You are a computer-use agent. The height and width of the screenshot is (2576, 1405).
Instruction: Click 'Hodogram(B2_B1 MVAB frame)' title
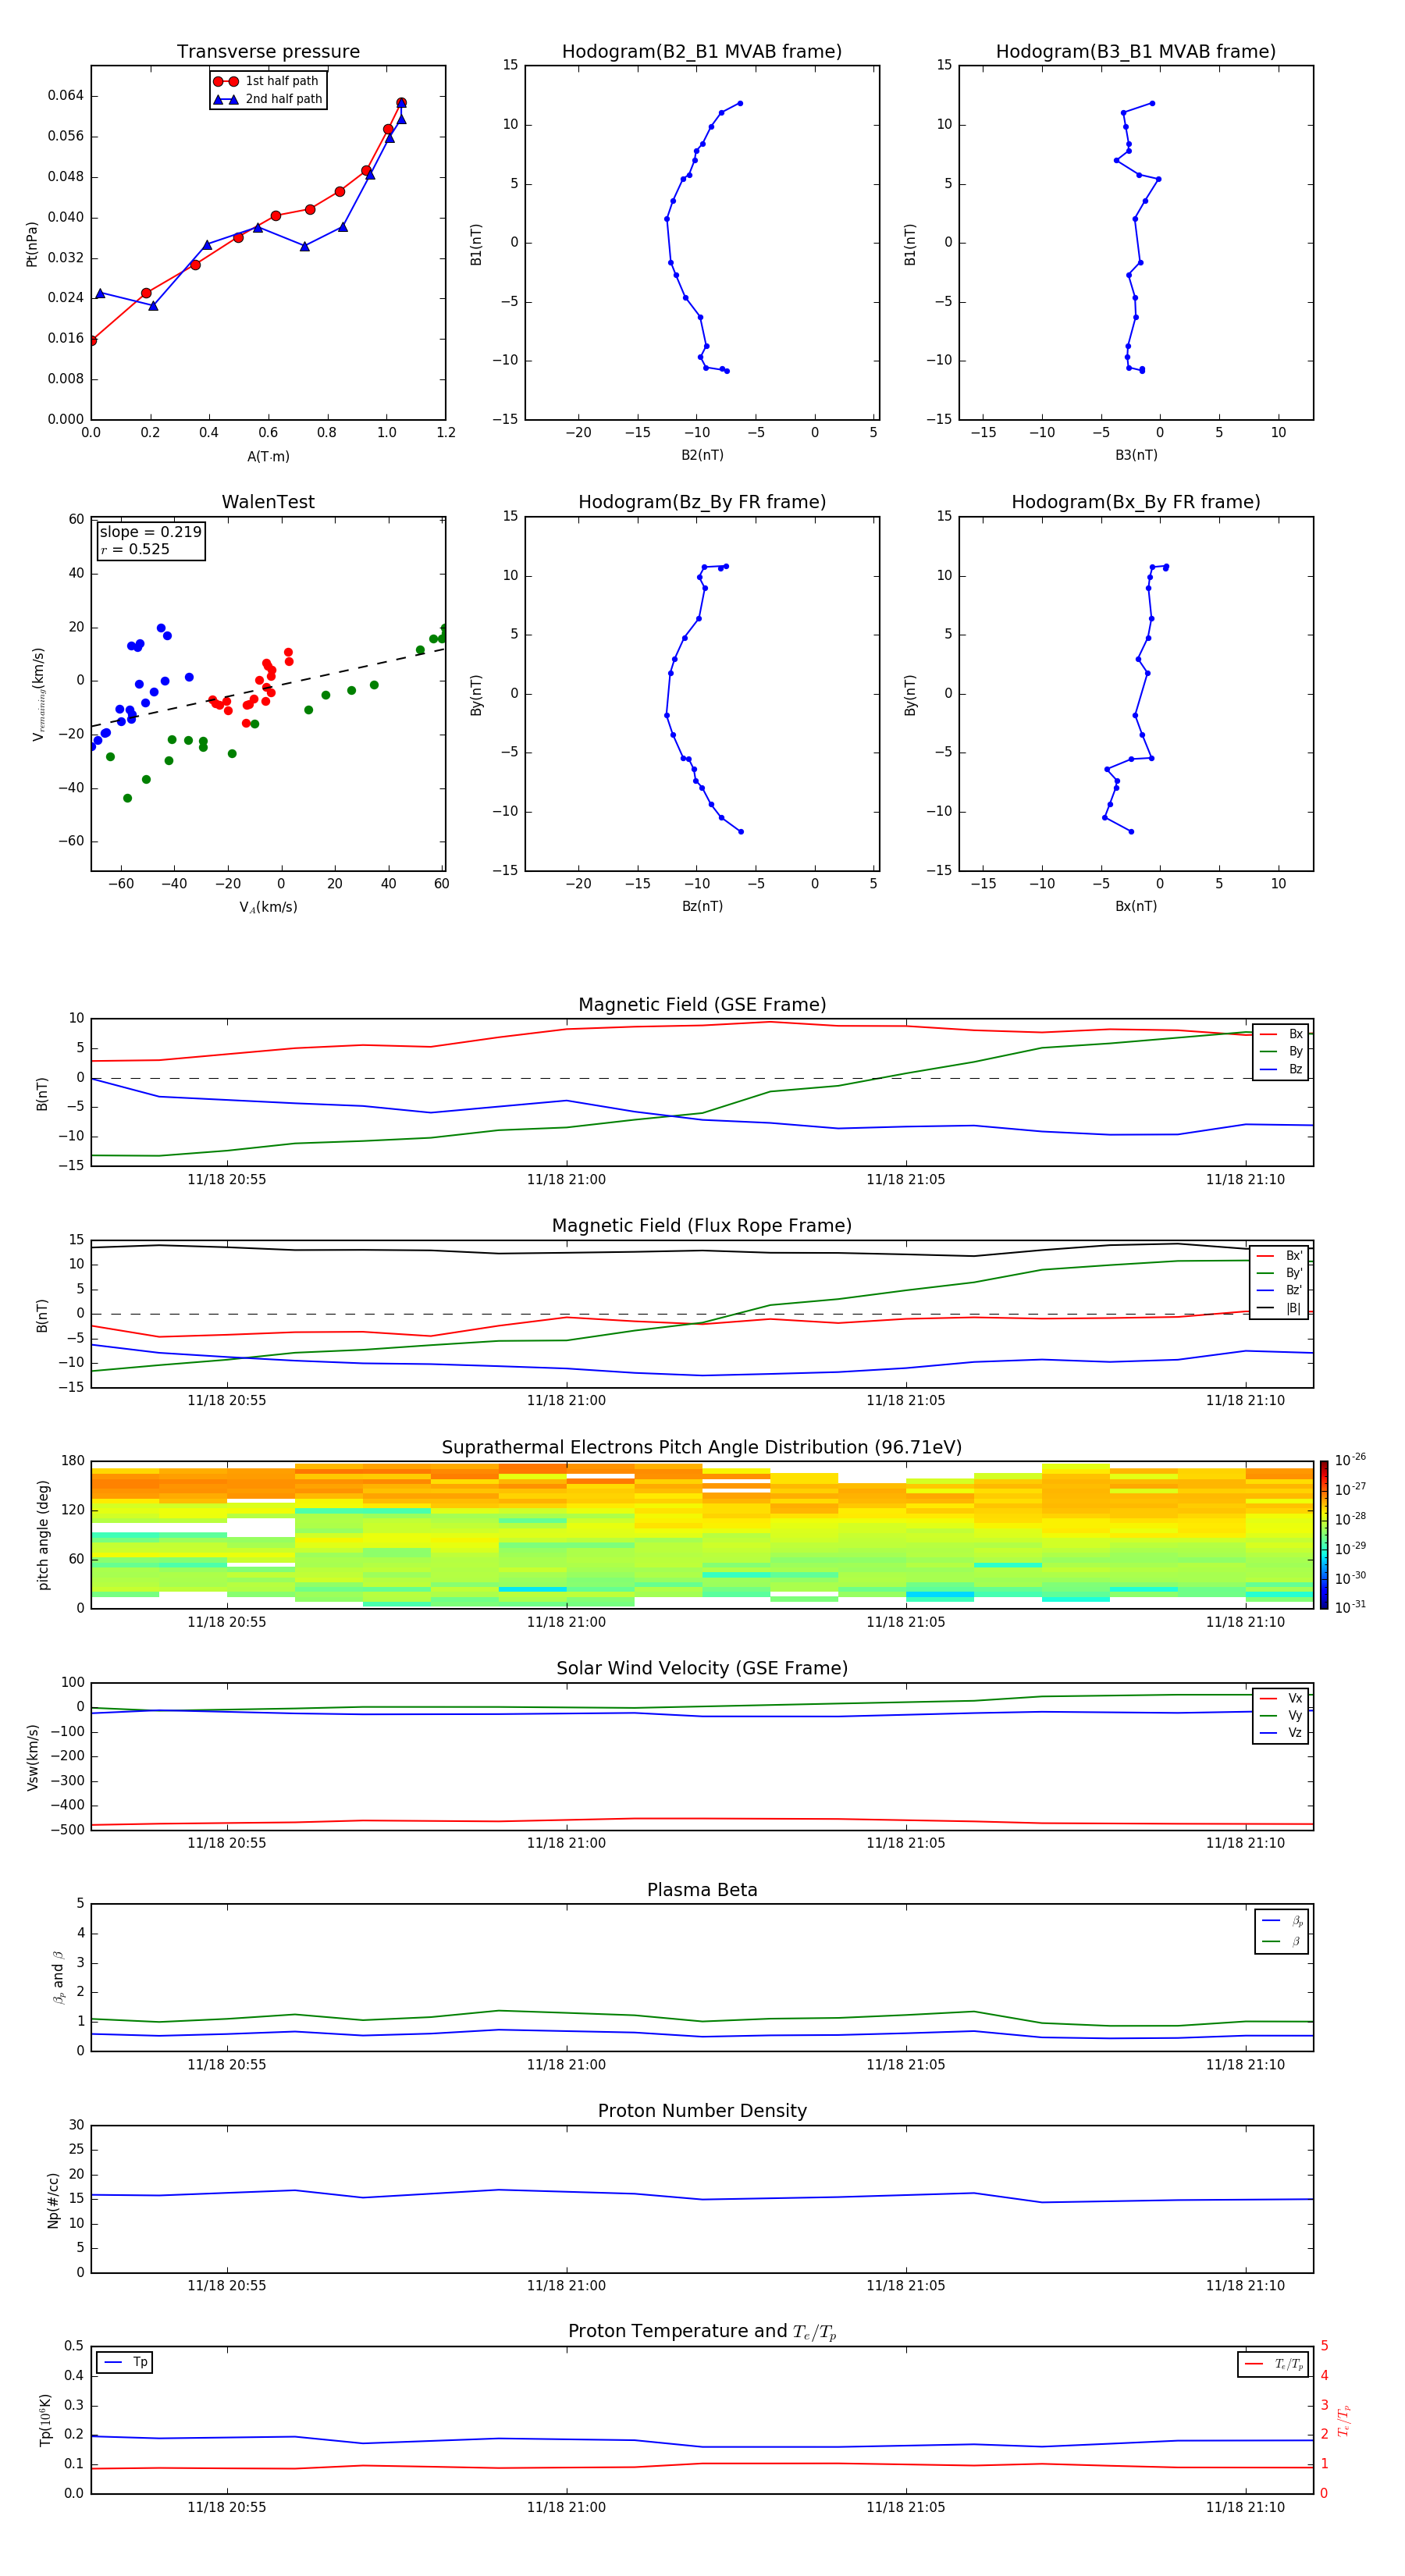tap(702, 51)
